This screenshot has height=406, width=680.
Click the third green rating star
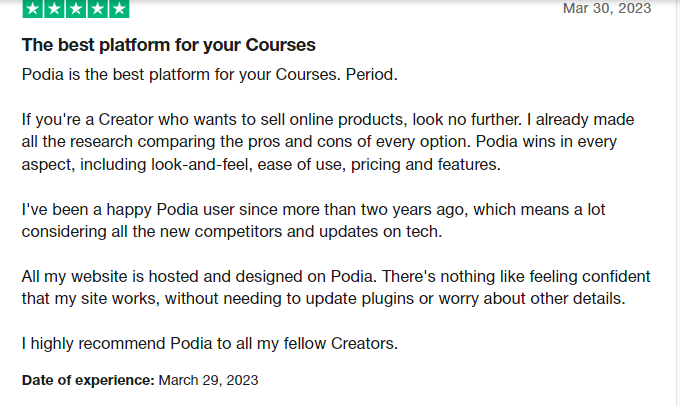pyautogui.click(x=76, y=9)
